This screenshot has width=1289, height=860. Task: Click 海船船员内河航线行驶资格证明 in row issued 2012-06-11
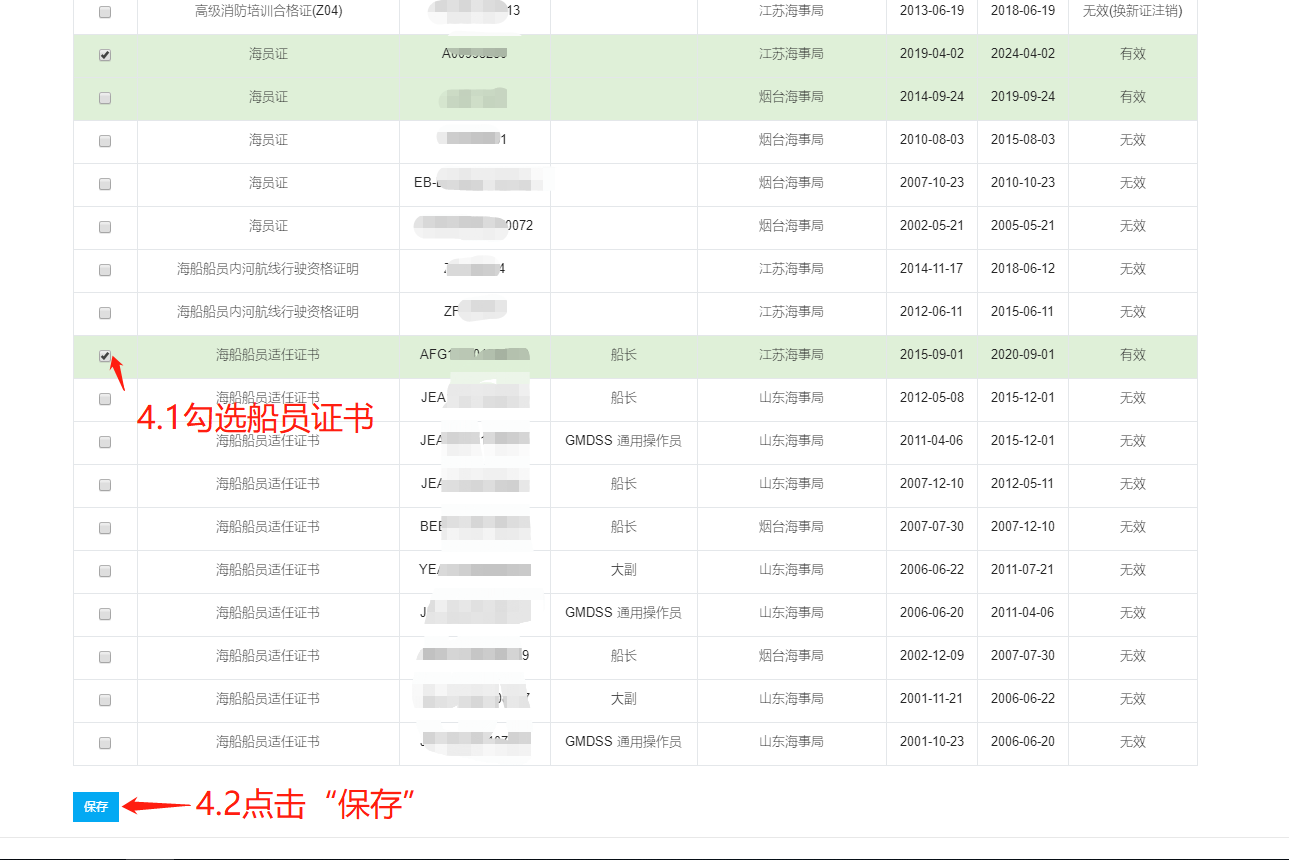[x=268, y=312]
